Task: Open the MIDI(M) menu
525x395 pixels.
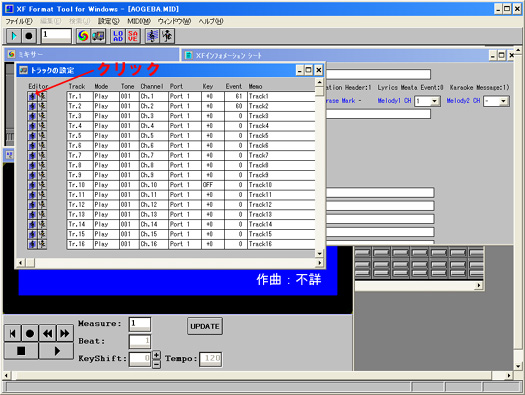Action: [x=139, y=21]
